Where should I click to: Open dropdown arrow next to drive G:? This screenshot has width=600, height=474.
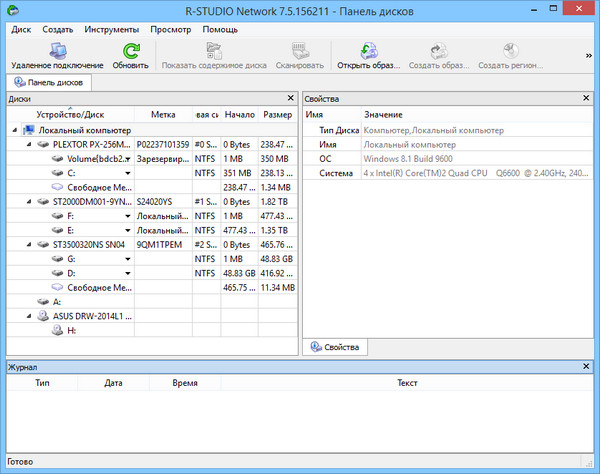tap(128, 258)
